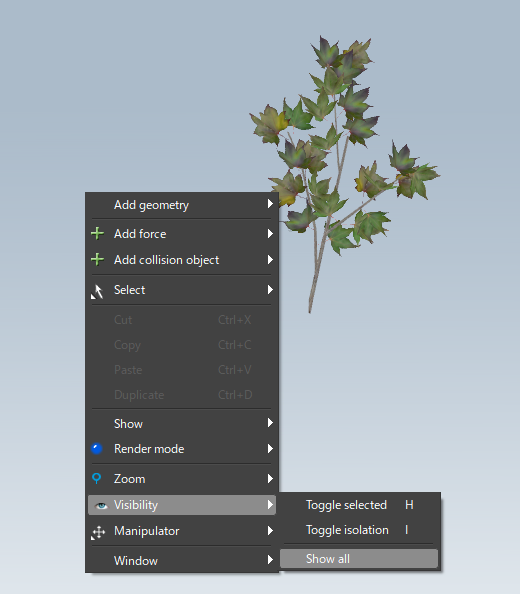The width and height of the screenshot is (520, 594).
Task: Click the arrow at right of Manipulator
Action: point(270,530)
